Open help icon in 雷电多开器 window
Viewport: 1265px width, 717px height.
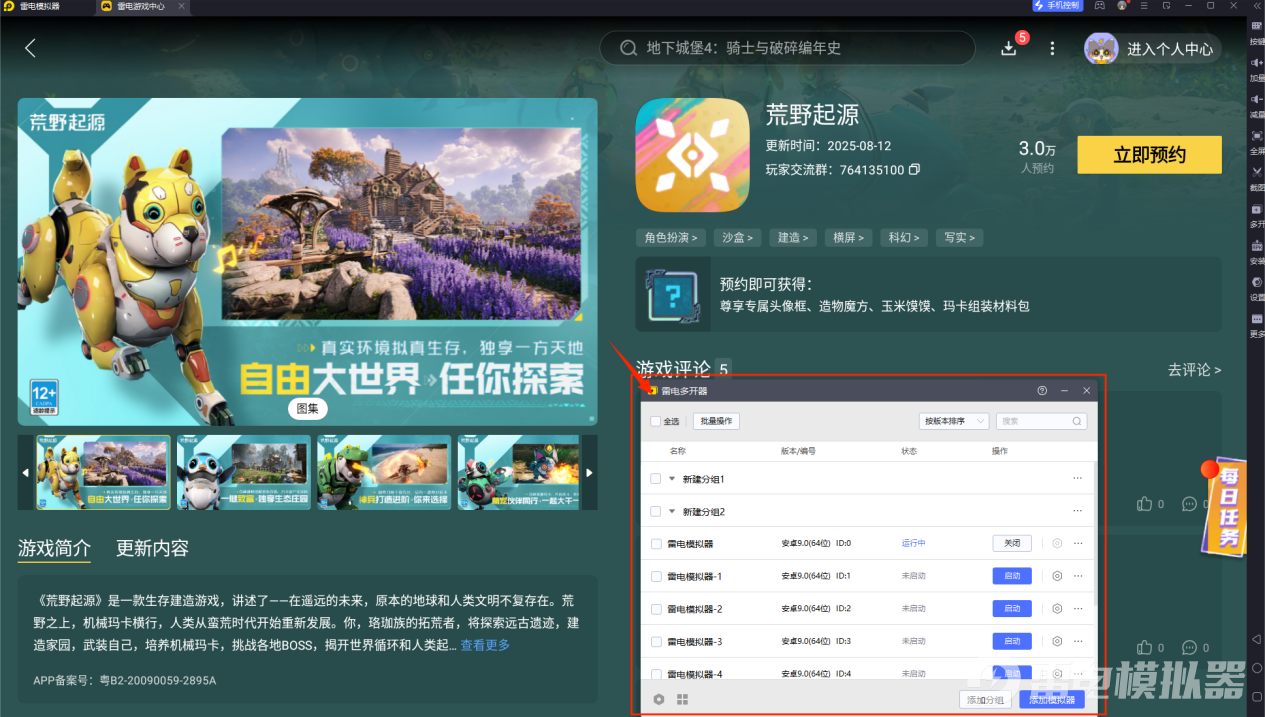click(1042, 391)
